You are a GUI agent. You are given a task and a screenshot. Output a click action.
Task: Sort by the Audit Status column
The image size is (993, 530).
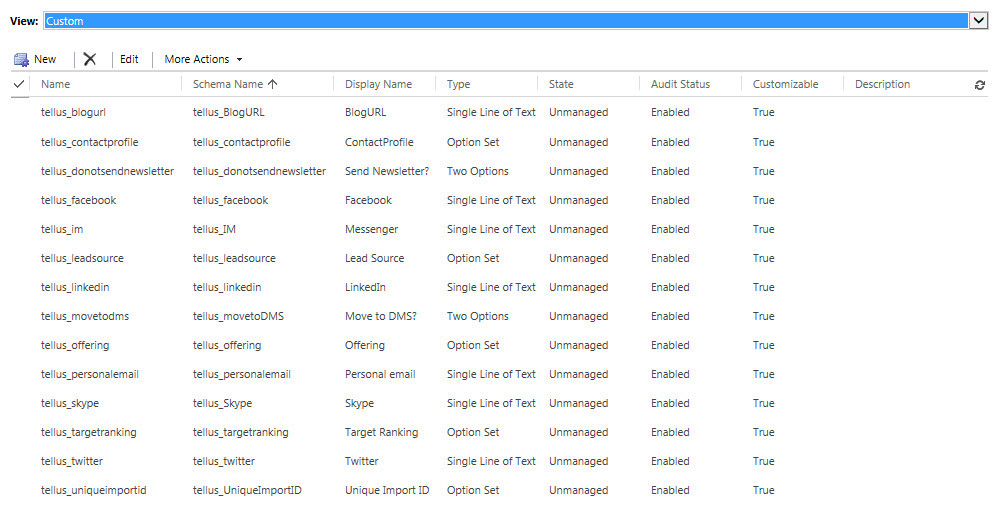pos(680,85)
